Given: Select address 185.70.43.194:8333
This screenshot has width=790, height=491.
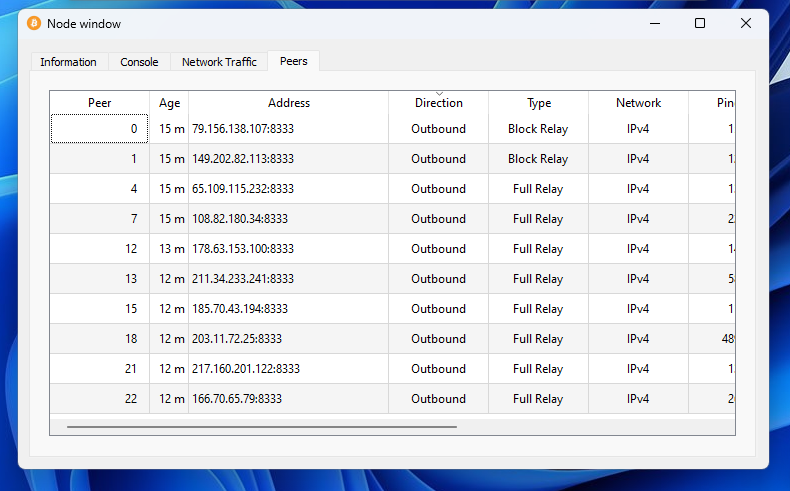Looking at the screenshot, I should tap(240, 309).
